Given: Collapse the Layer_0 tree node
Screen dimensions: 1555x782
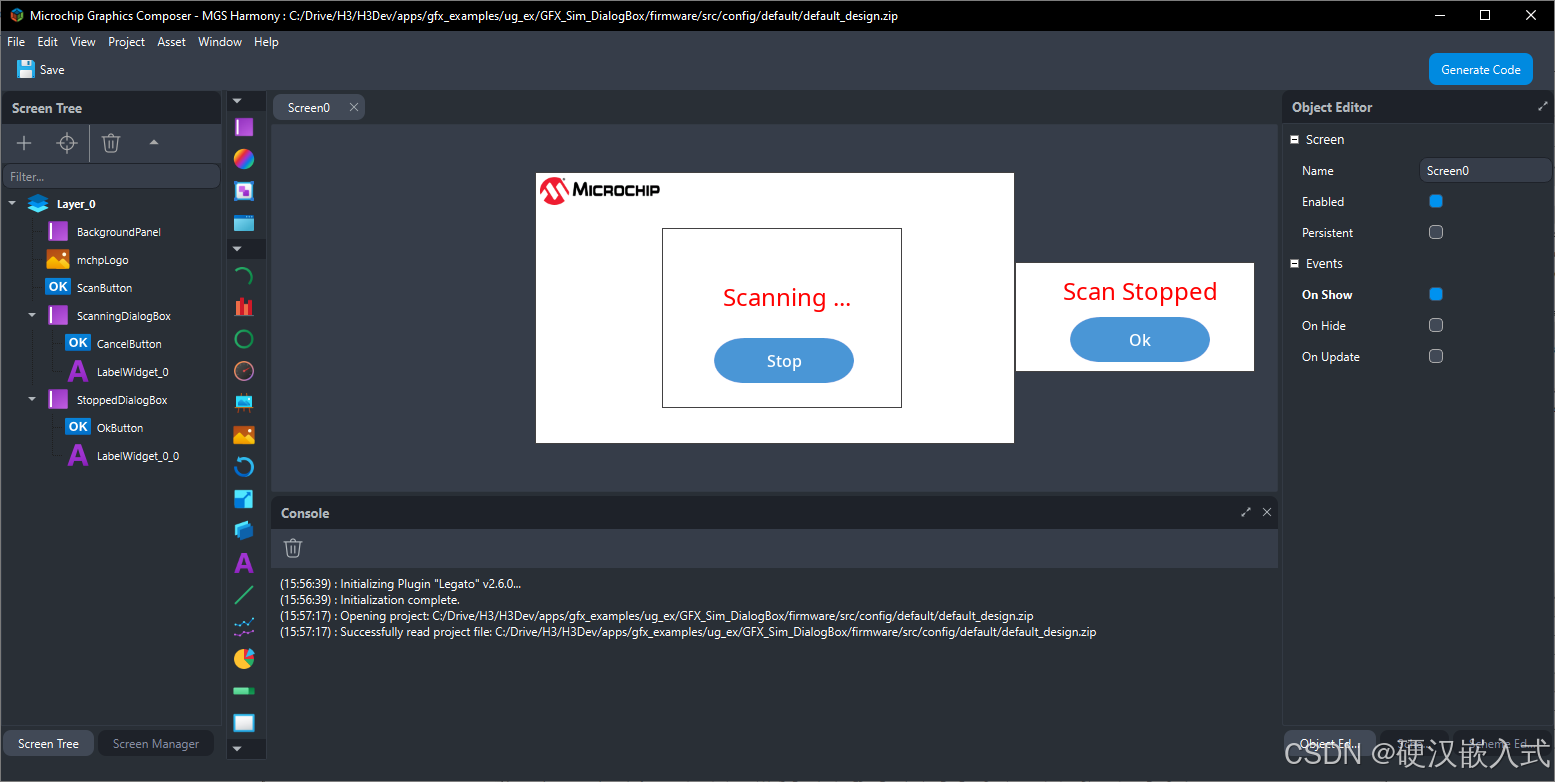Looking at the screenshot, I should (12, 204).
